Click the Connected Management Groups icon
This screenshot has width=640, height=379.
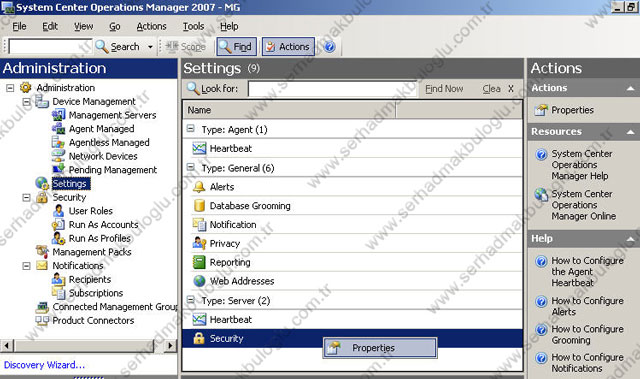(x=42, y=307)
